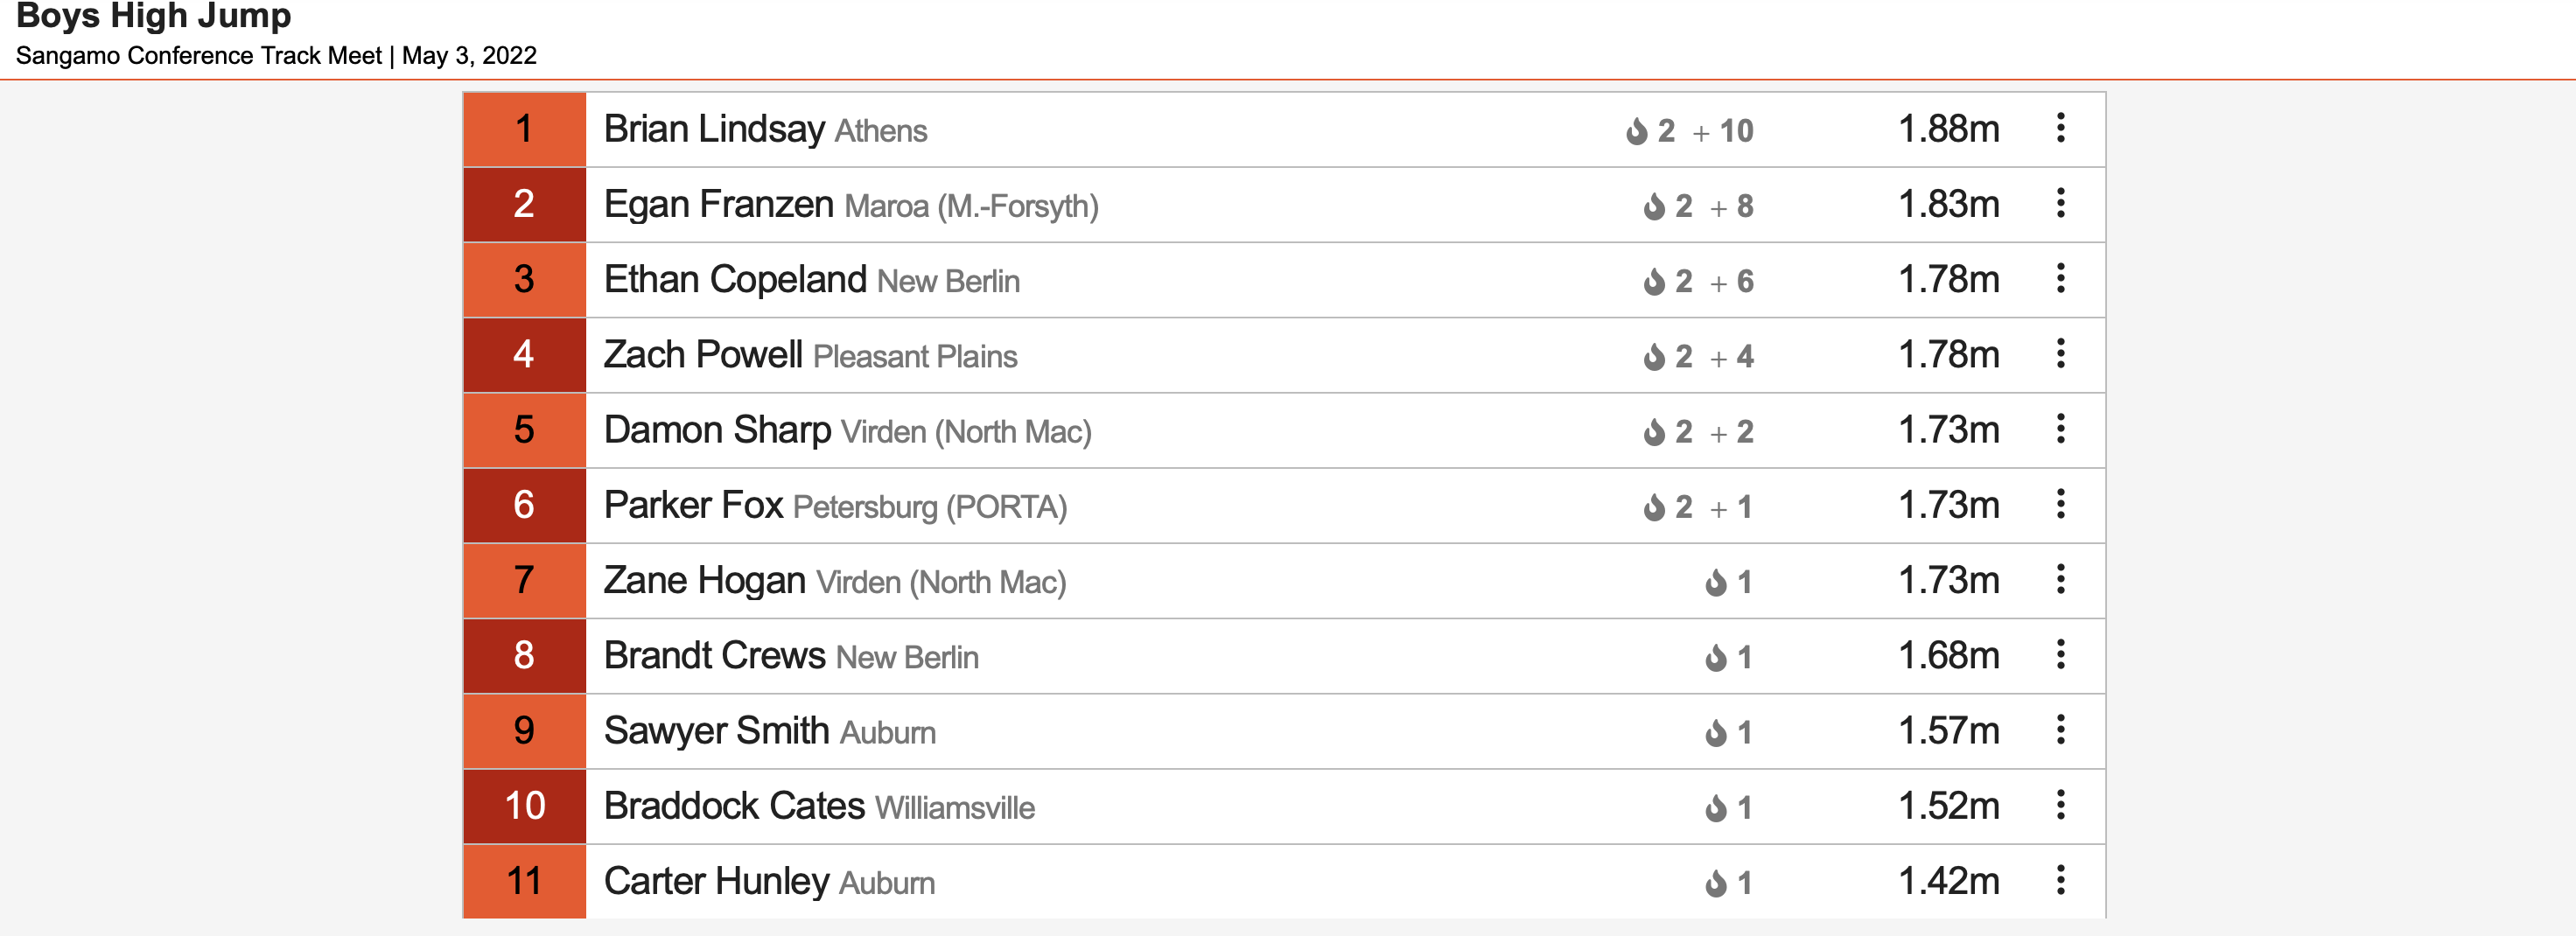This screenshot has height=936, width=2576.
Task: Open athlete Ethan Copeland's profile
Action: point(735,279)
